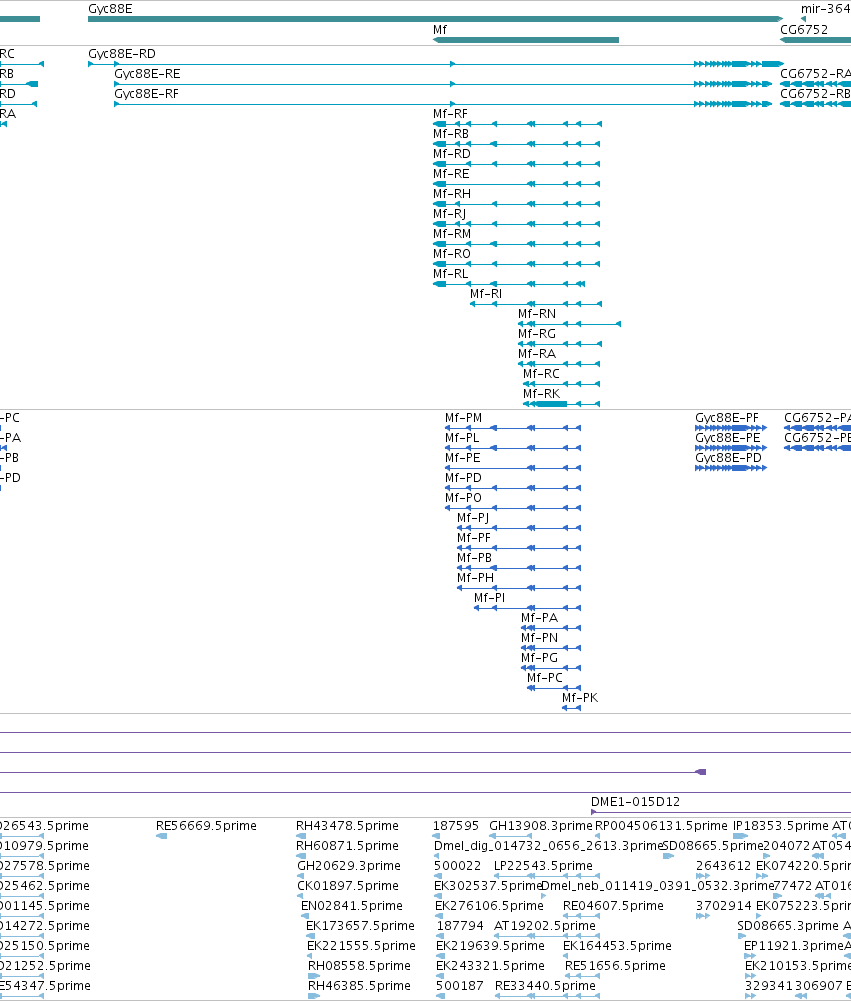This screenshot has height=1001, width=851.
Task: Click the purple feature end block
Action: (701, 772)
